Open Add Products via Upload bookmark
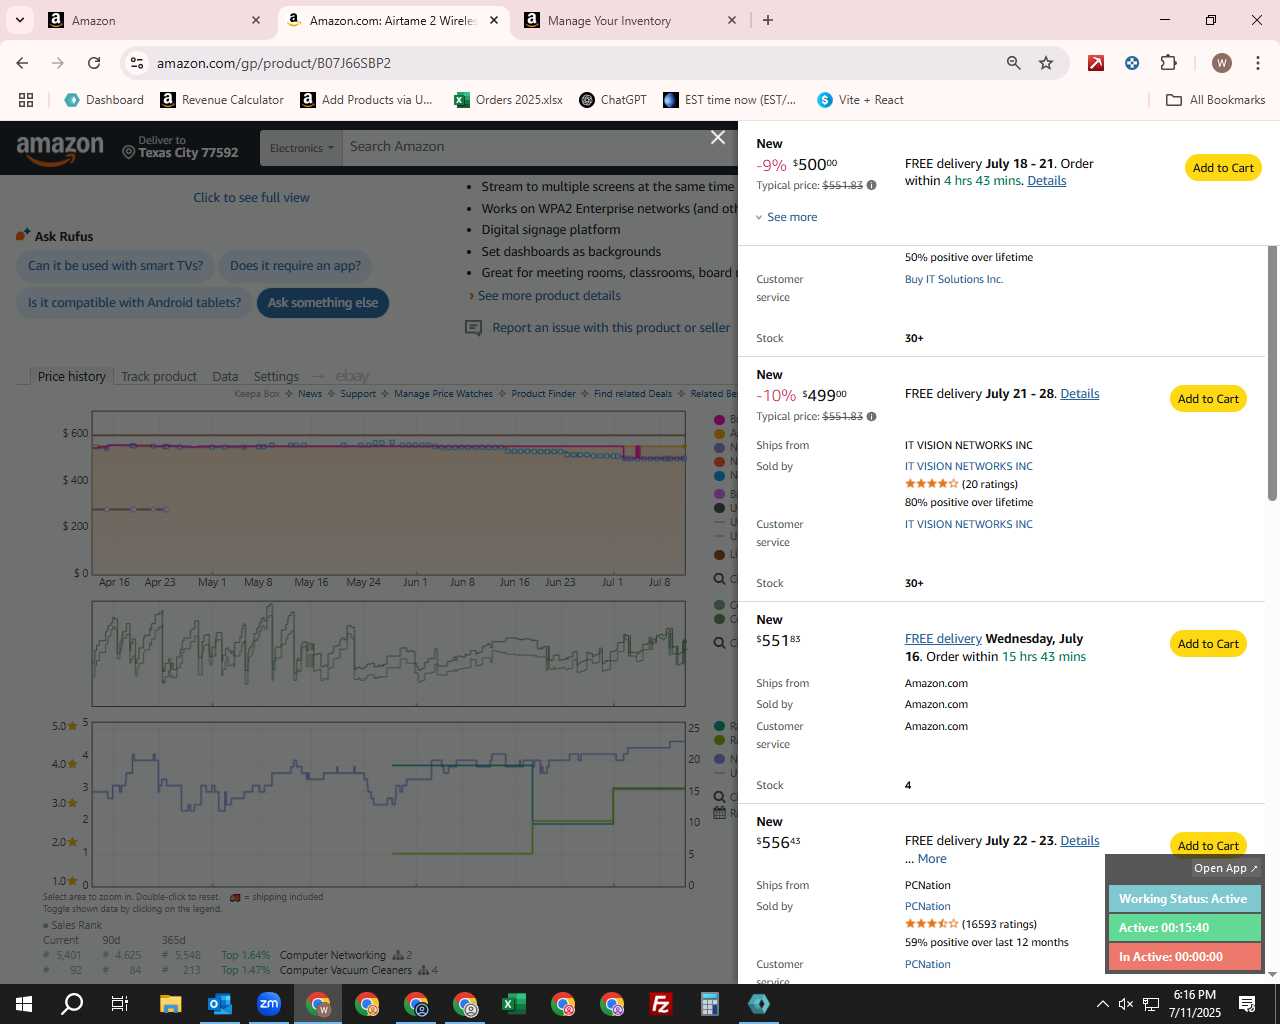The height and width of the screenshot is (1024, 1280). (366, 100)
